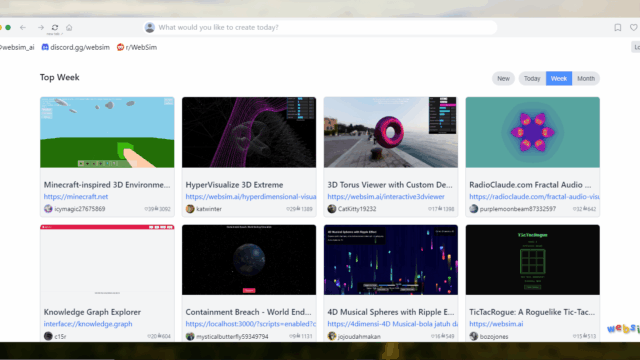Screen dimensions: 640x360
Task: Open icymagic27675869's avatar
Action: [x=48, y=209]
